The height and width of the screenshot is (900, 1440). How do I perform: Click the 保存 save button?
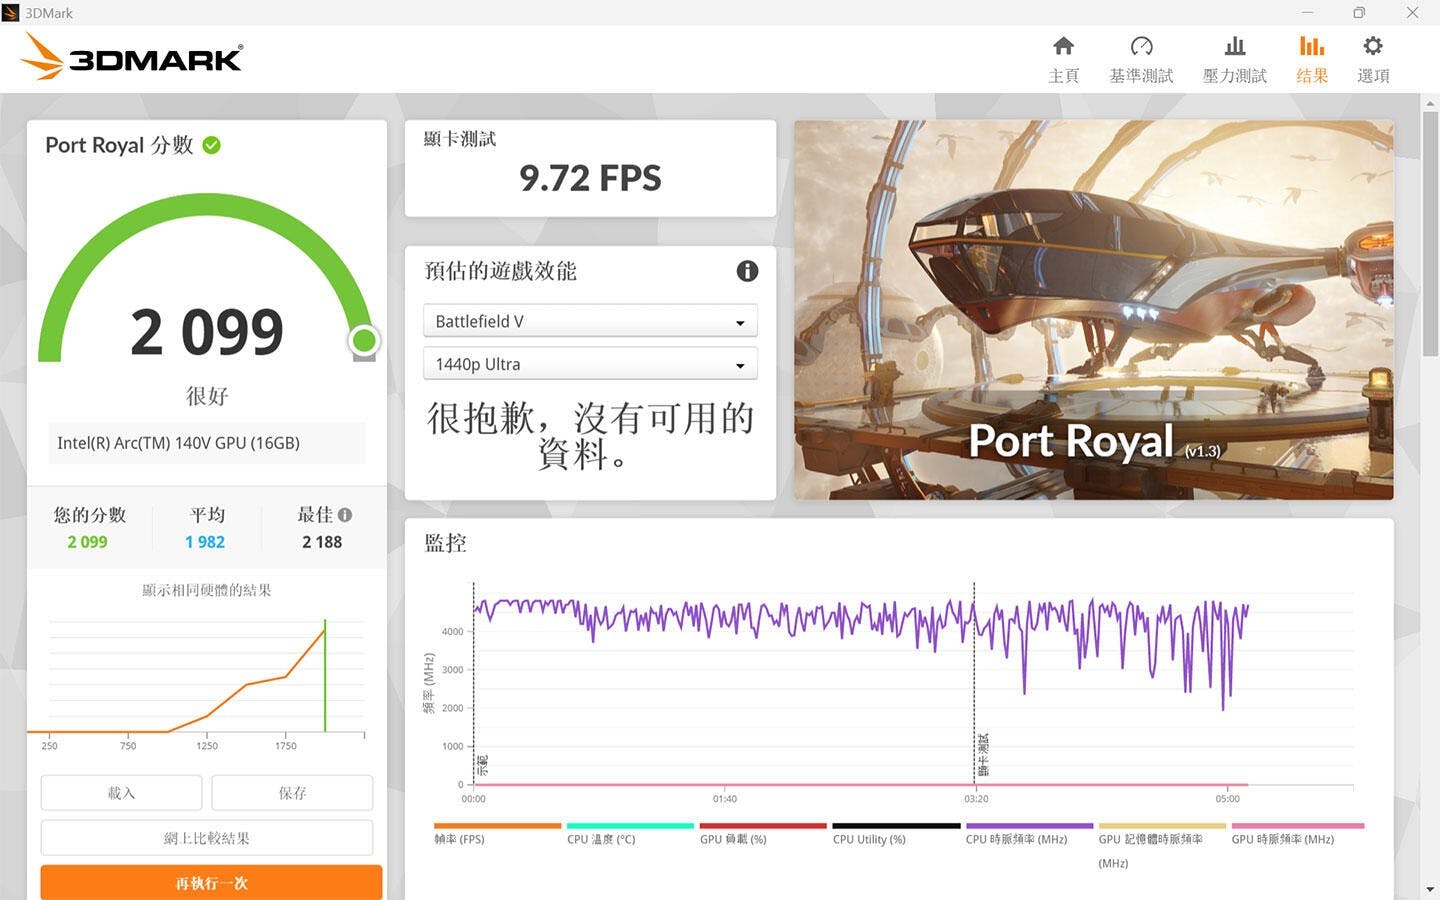[x=292, y=793]
